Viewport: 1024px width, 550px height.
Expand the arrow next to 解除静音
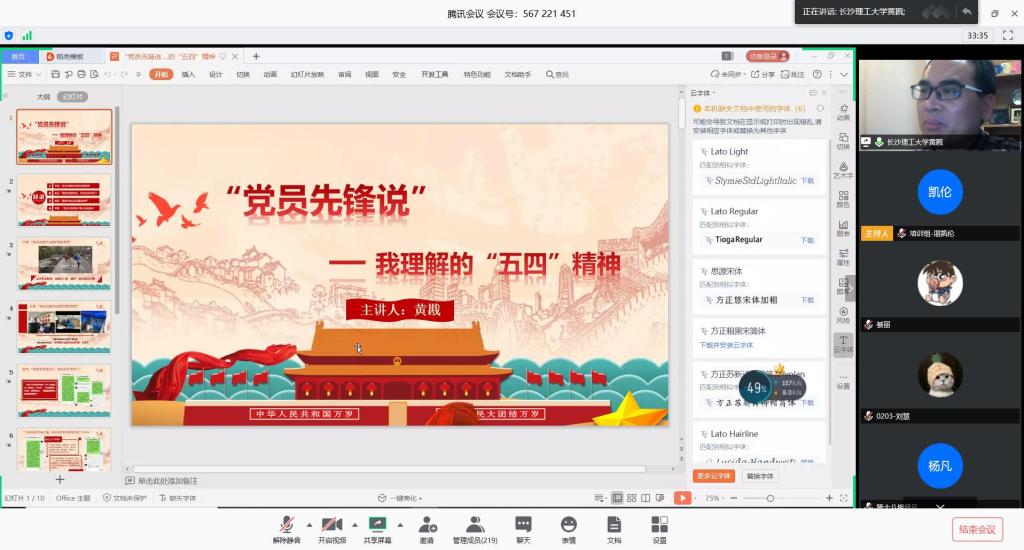click(309, 524)
